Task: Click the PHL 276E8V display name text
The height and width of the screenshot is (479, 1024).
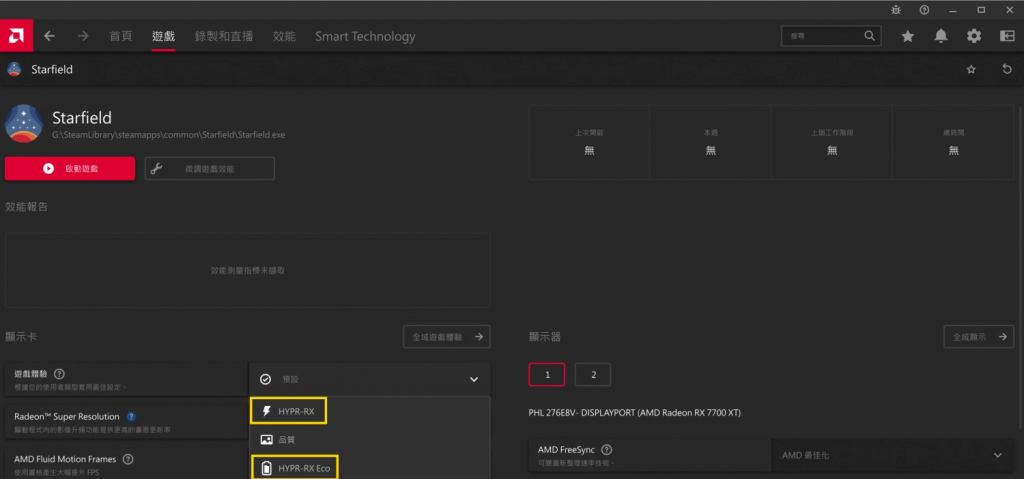Action: click(635, 413)
